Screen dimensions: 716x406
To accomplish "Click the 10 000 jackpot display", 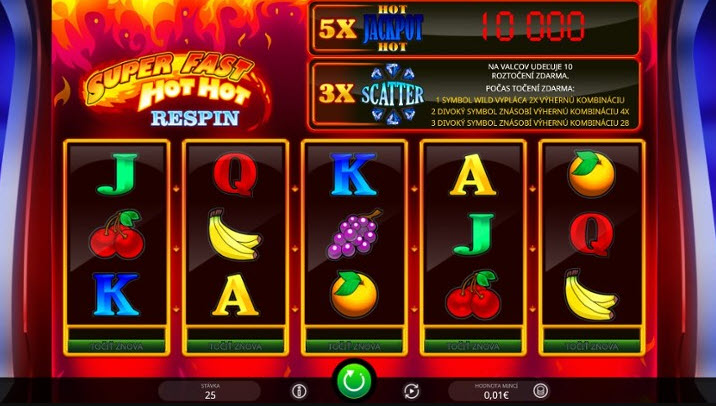I will 533,26.
